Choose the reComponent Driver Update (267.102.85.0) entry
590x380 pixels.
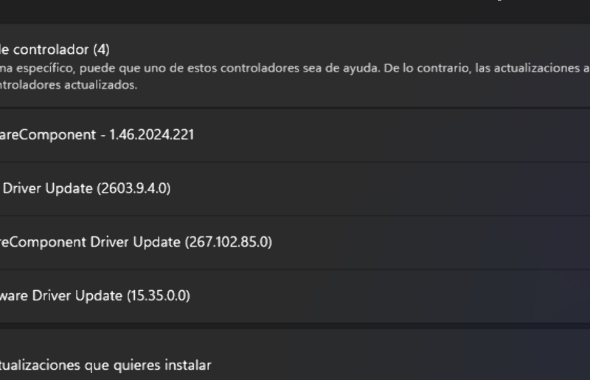[295, 242]
